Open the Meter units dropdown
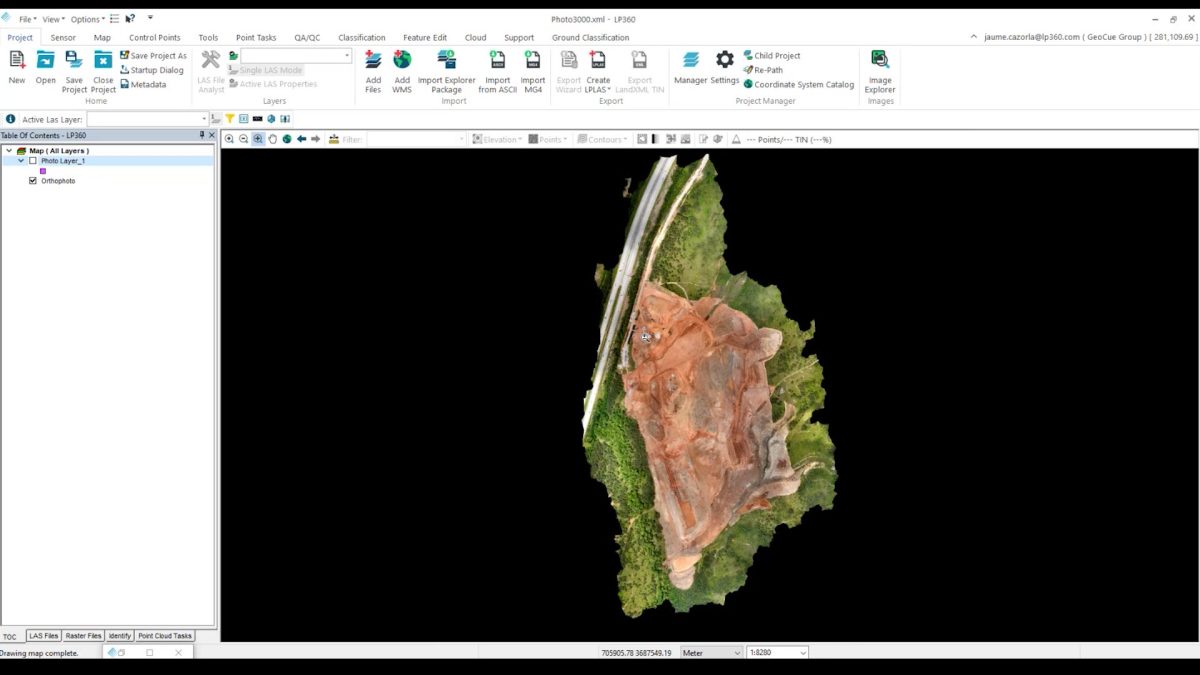1200x675 pixels. (711, 653)
